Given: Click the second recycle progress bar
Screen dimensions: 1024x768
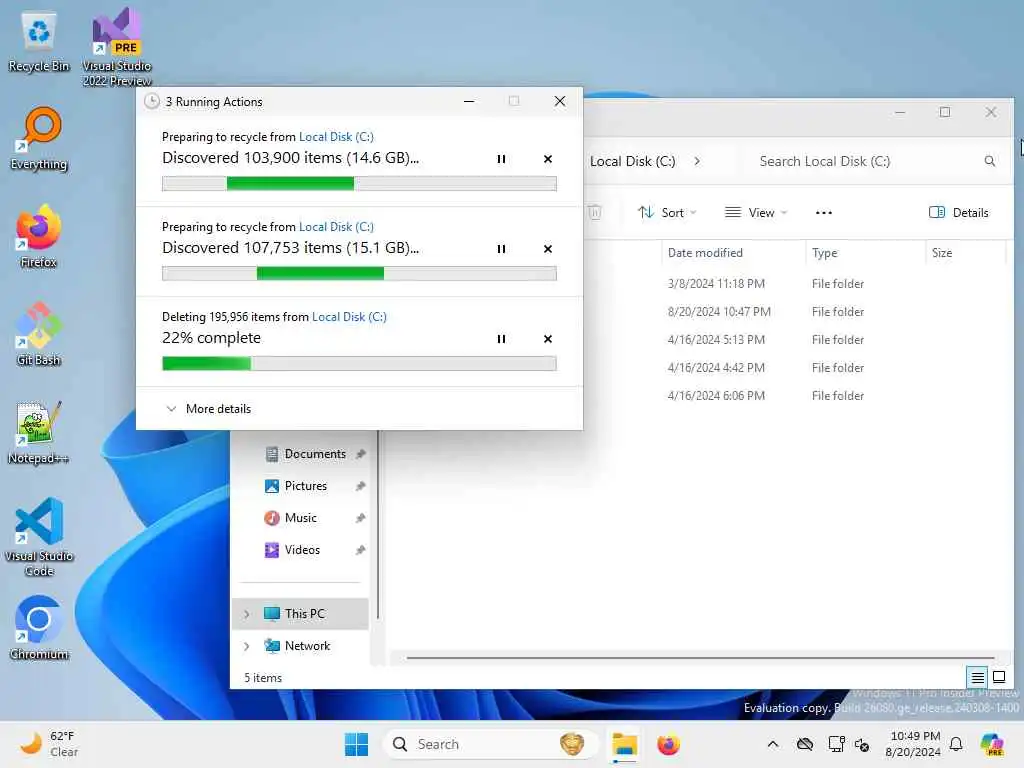Looking at the screenshot, I should 359,274.
